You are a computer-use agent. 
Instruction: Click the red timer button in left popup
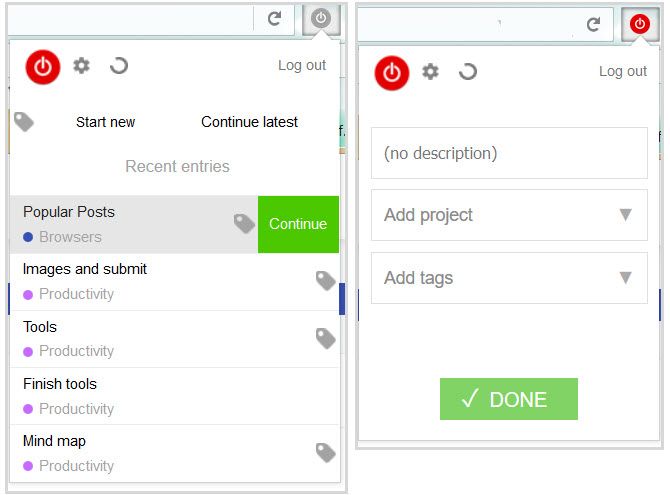tap(43, 67)
